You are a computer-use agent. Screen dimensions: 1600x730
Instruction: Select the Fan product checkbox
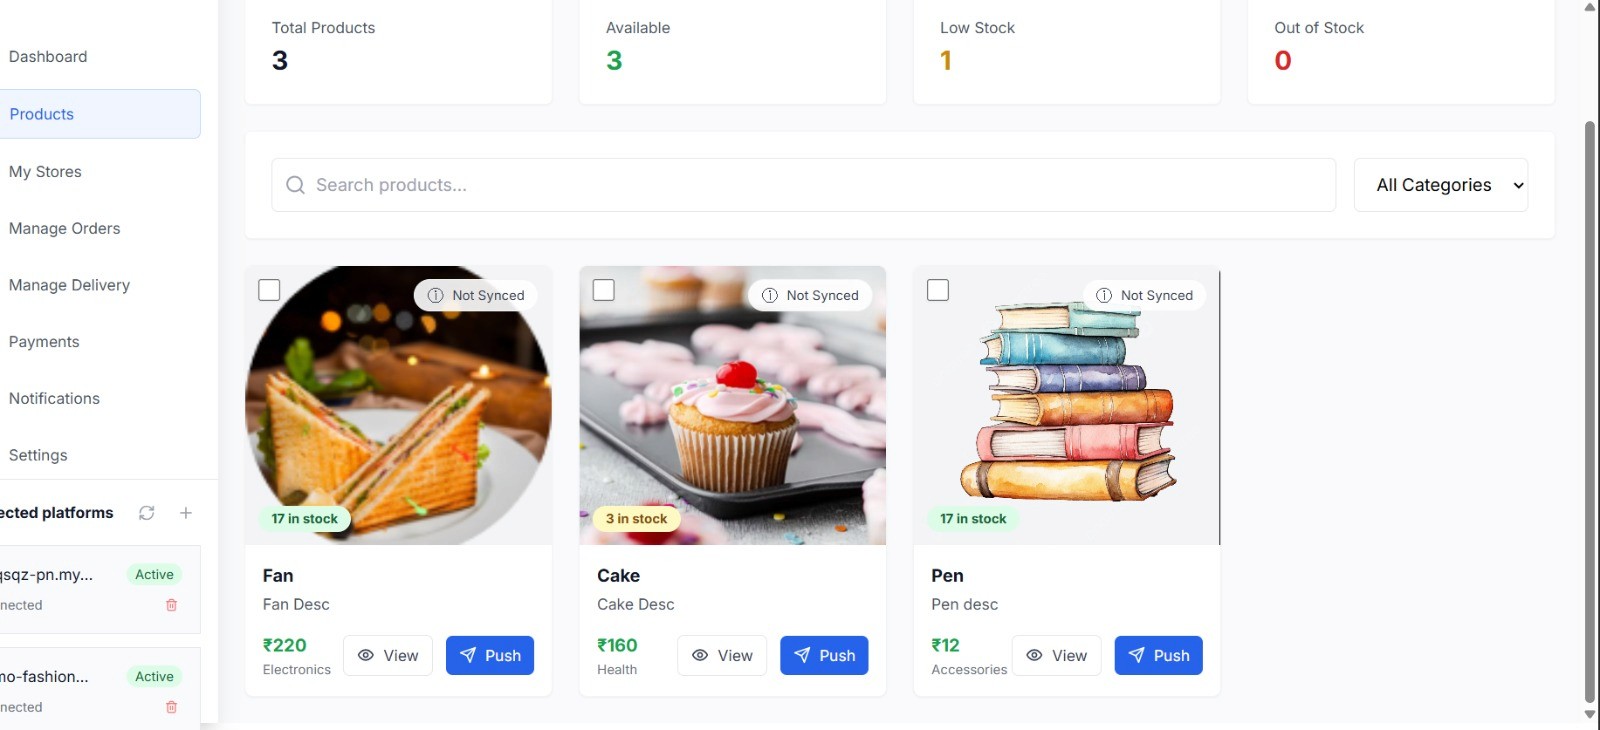[269, 290]
